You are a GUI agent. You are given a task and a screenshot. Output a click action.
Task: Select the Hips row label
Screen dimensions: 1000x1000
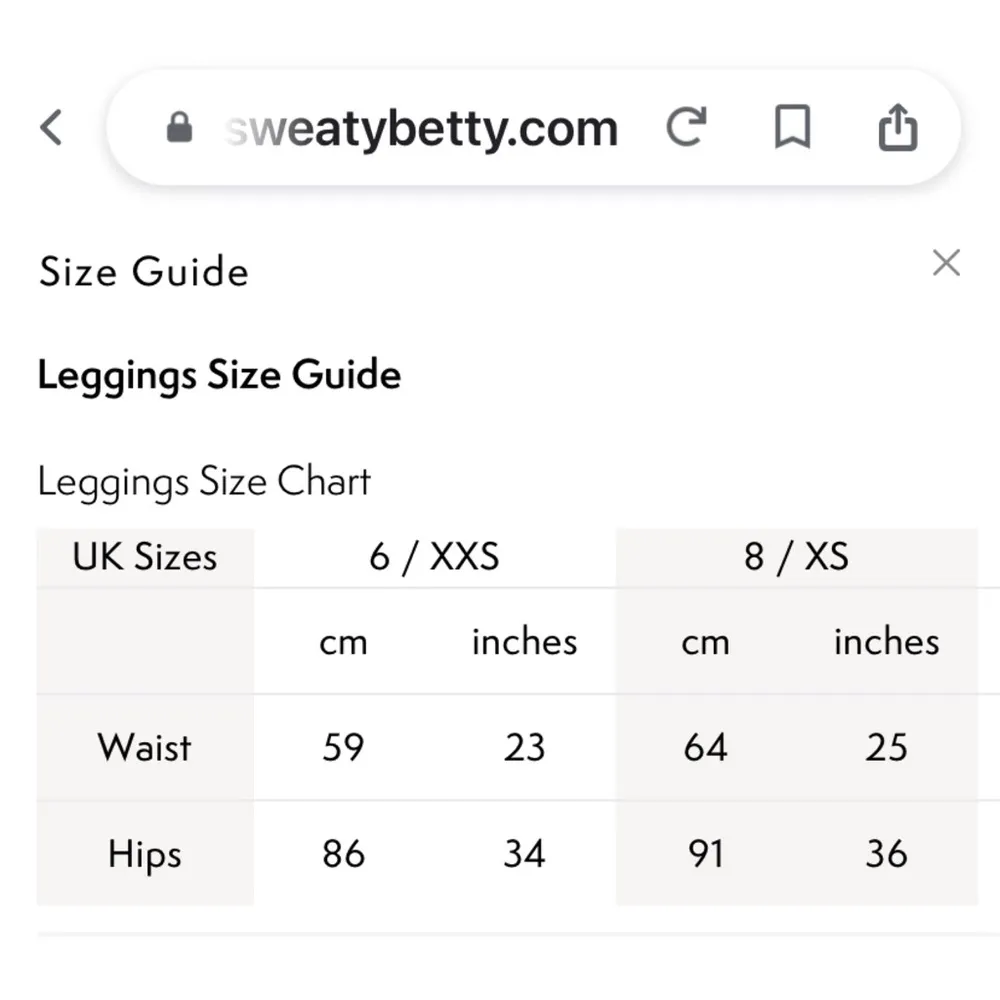pos(146,854)
